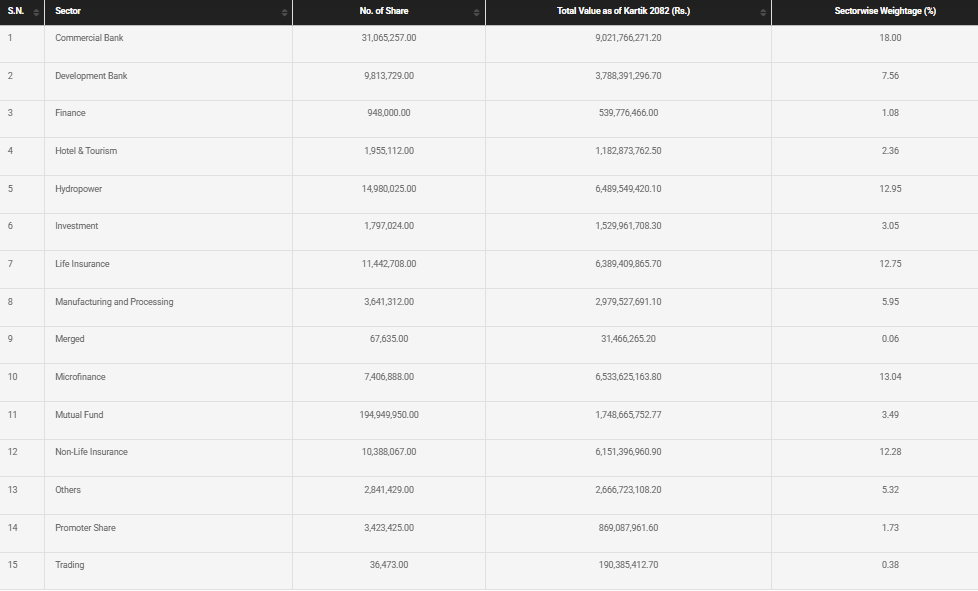Image resolution: width=978 pixels, height=591 pixels.
Task: Select the Life Insurance row label
Action: click(x=82, y=264)
